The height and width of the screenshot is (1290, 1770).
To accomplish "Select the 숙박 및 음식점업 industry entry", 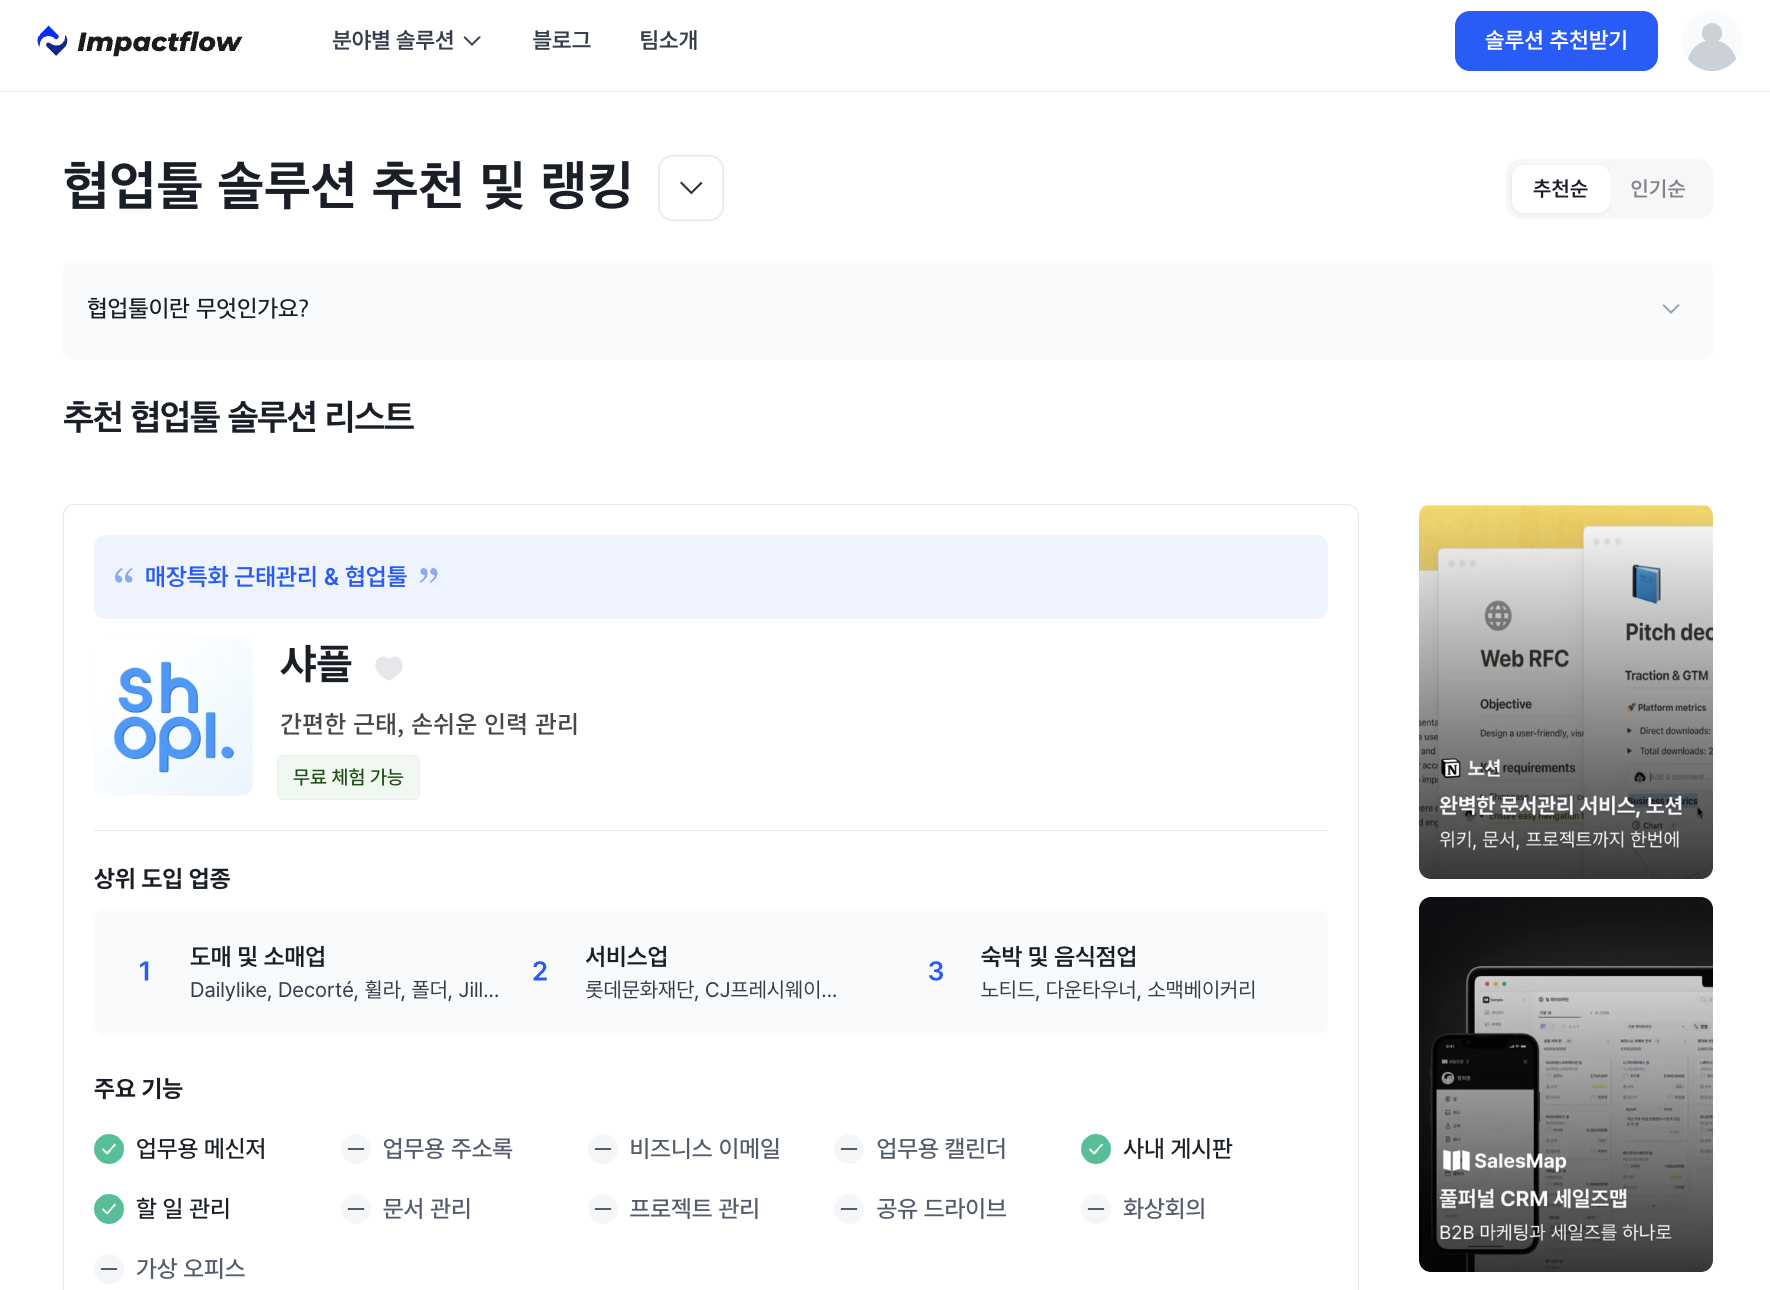I will [1091, 972].
